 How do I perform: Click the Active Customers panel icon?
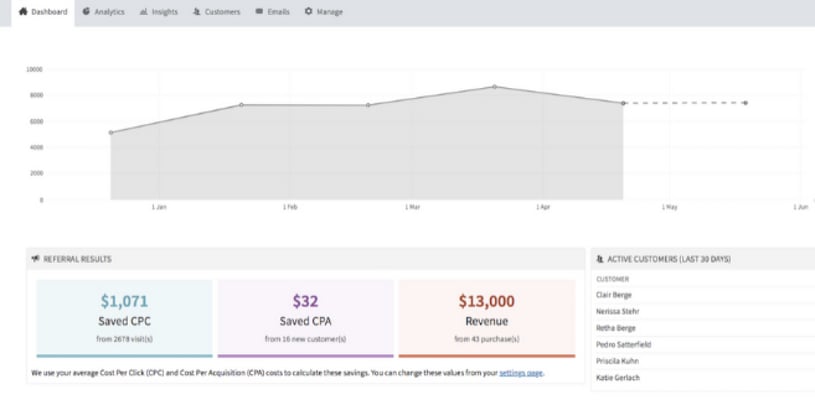pos(600,259)
